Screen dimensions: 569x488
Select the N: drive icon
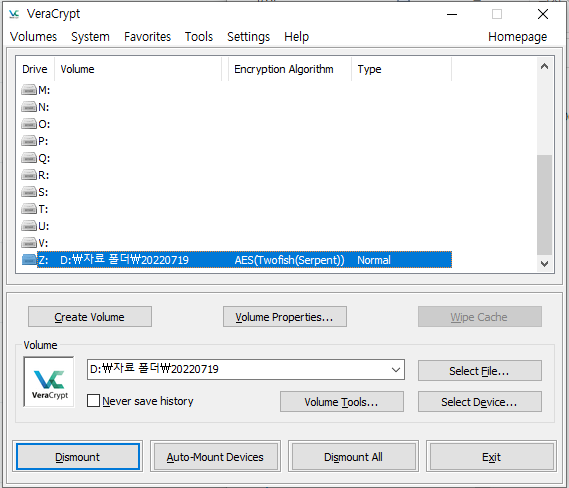29,107
